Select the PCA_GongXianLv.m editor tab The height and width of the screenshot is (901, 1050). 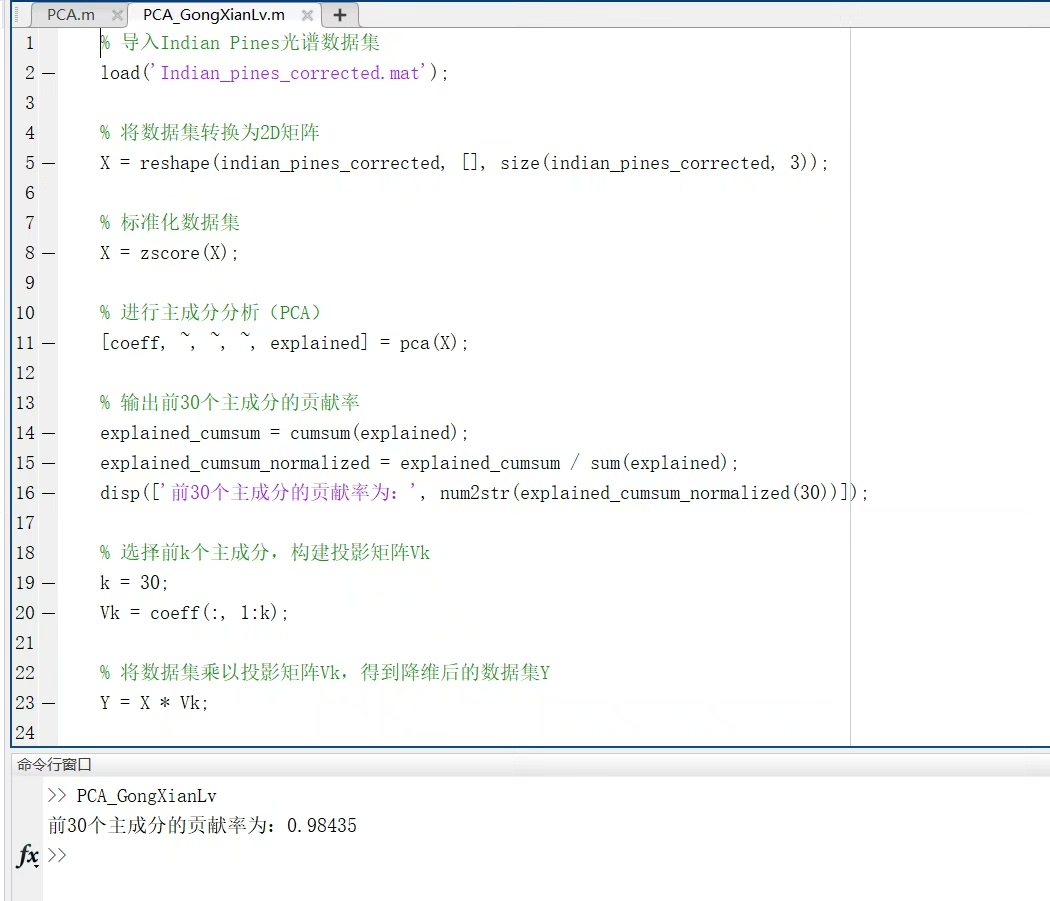pos(214,15)
